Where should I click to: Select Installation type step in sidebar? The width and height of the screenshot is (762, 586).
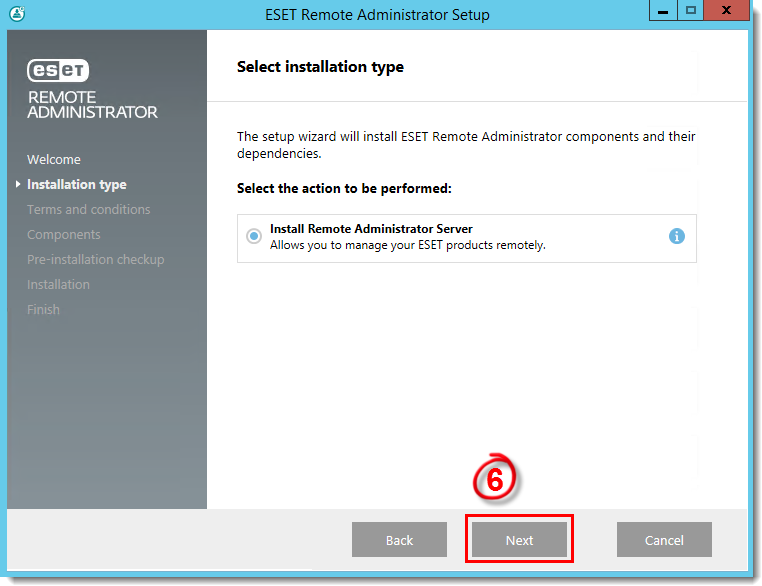click(77, 185)
